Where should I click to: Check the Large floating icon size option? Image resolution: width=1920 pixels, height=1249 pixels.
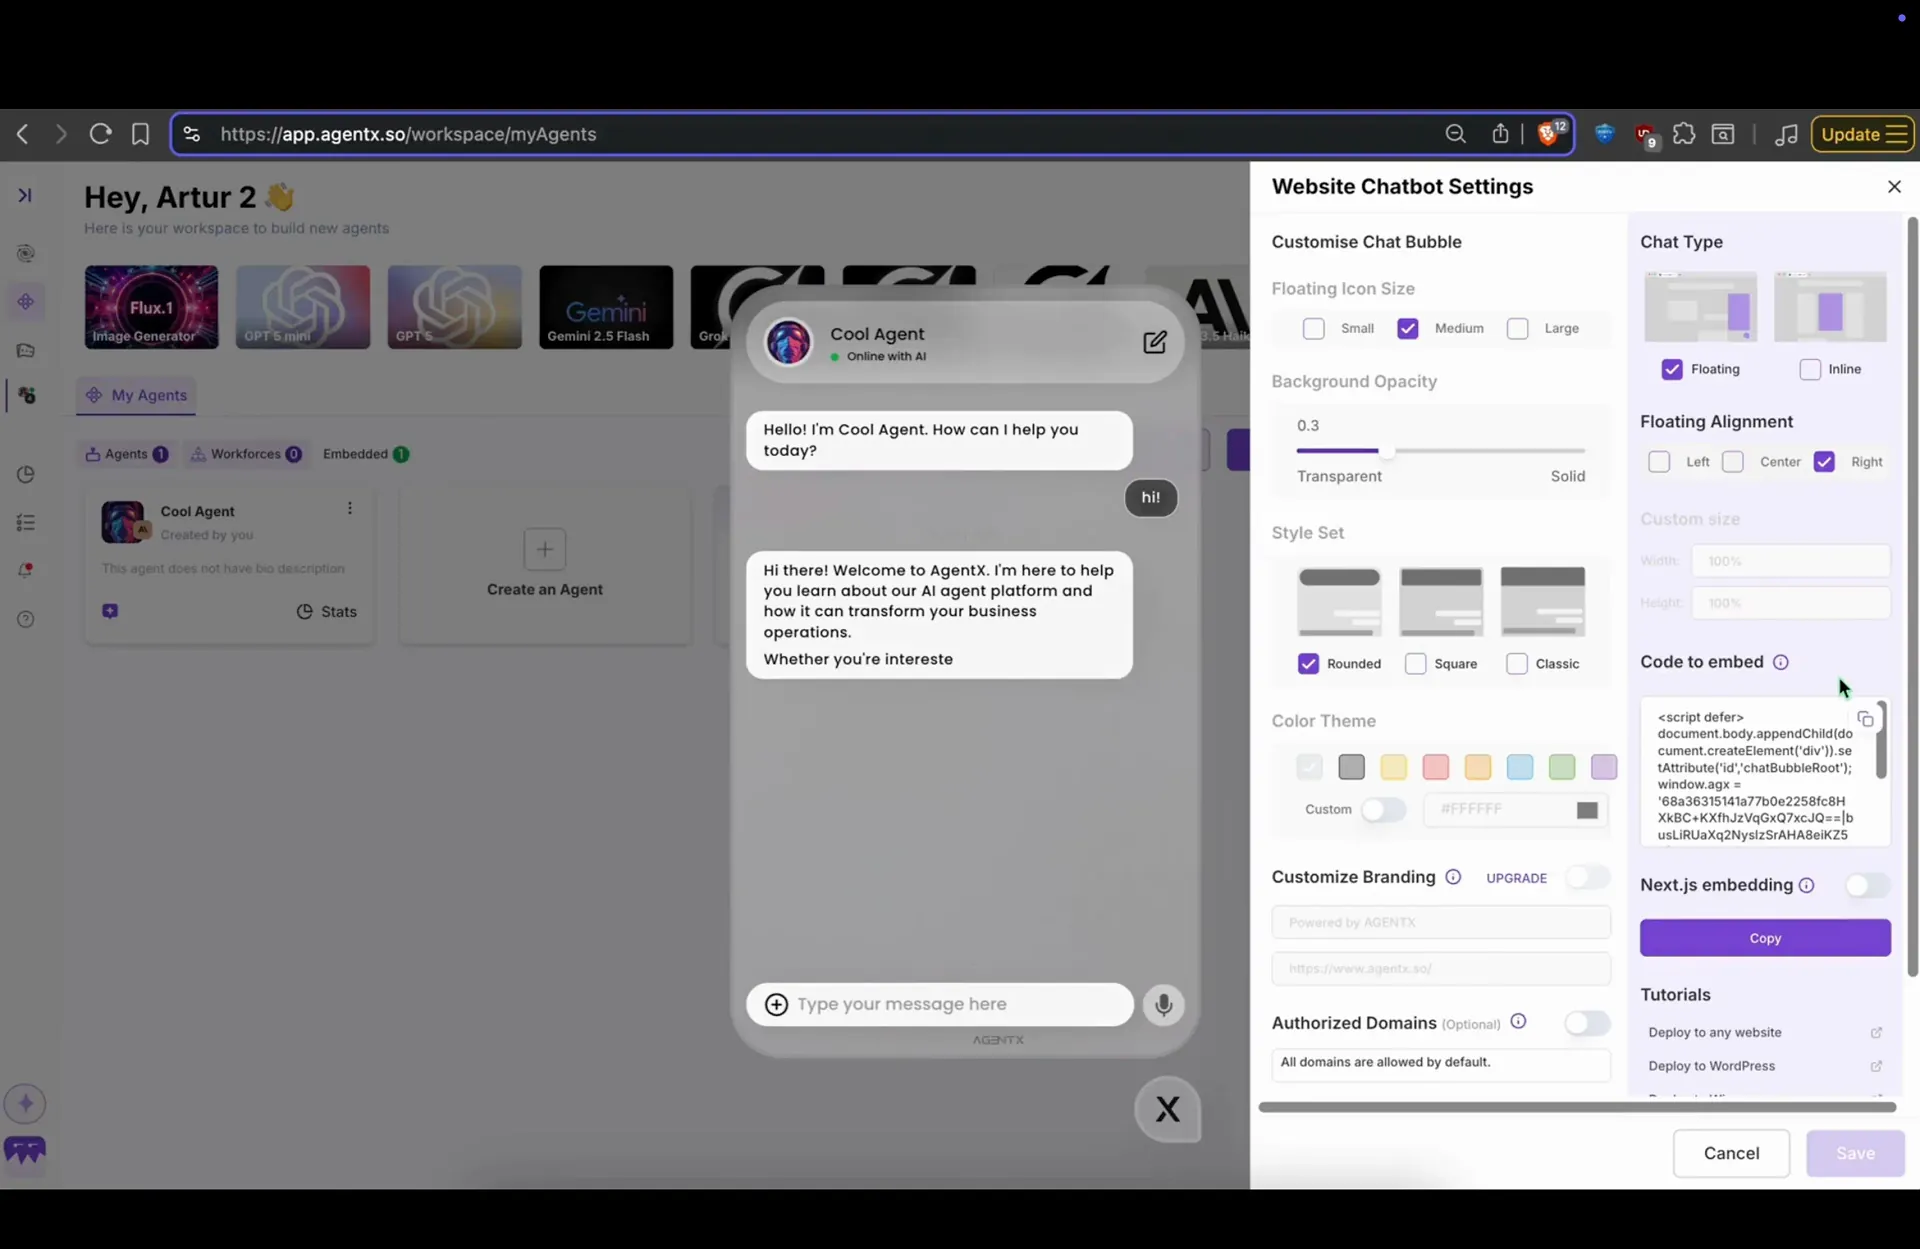click(1517, 328)
